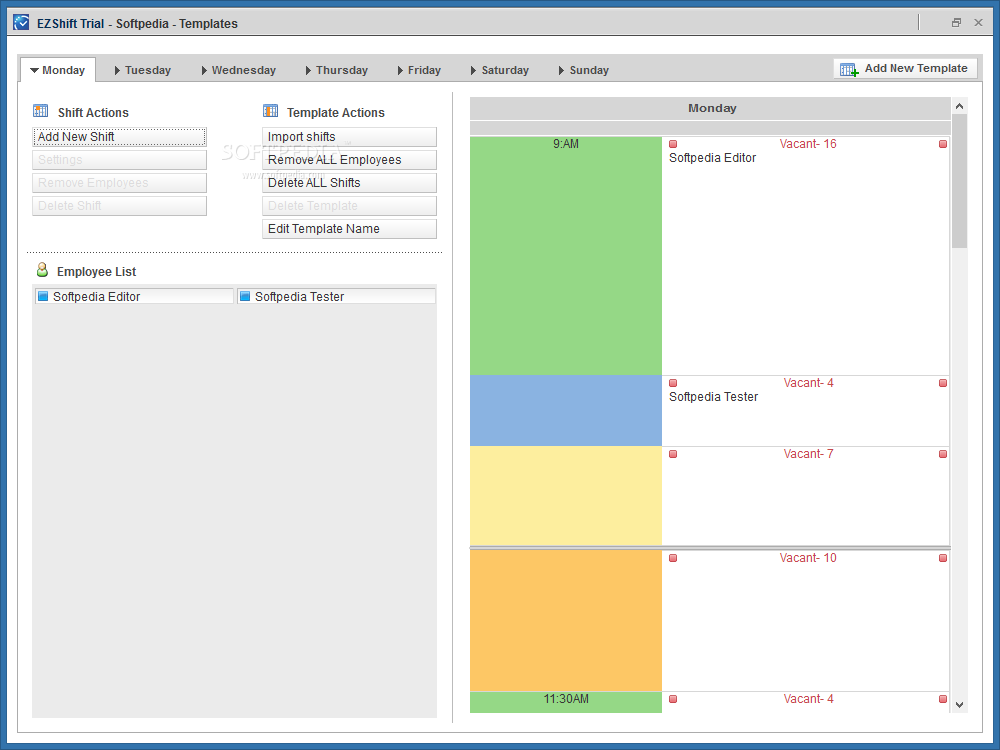The height and width of the screenshot is (750, 1000).
Task: Select the green 9:AM shift block
Action: tap(566, 256)
